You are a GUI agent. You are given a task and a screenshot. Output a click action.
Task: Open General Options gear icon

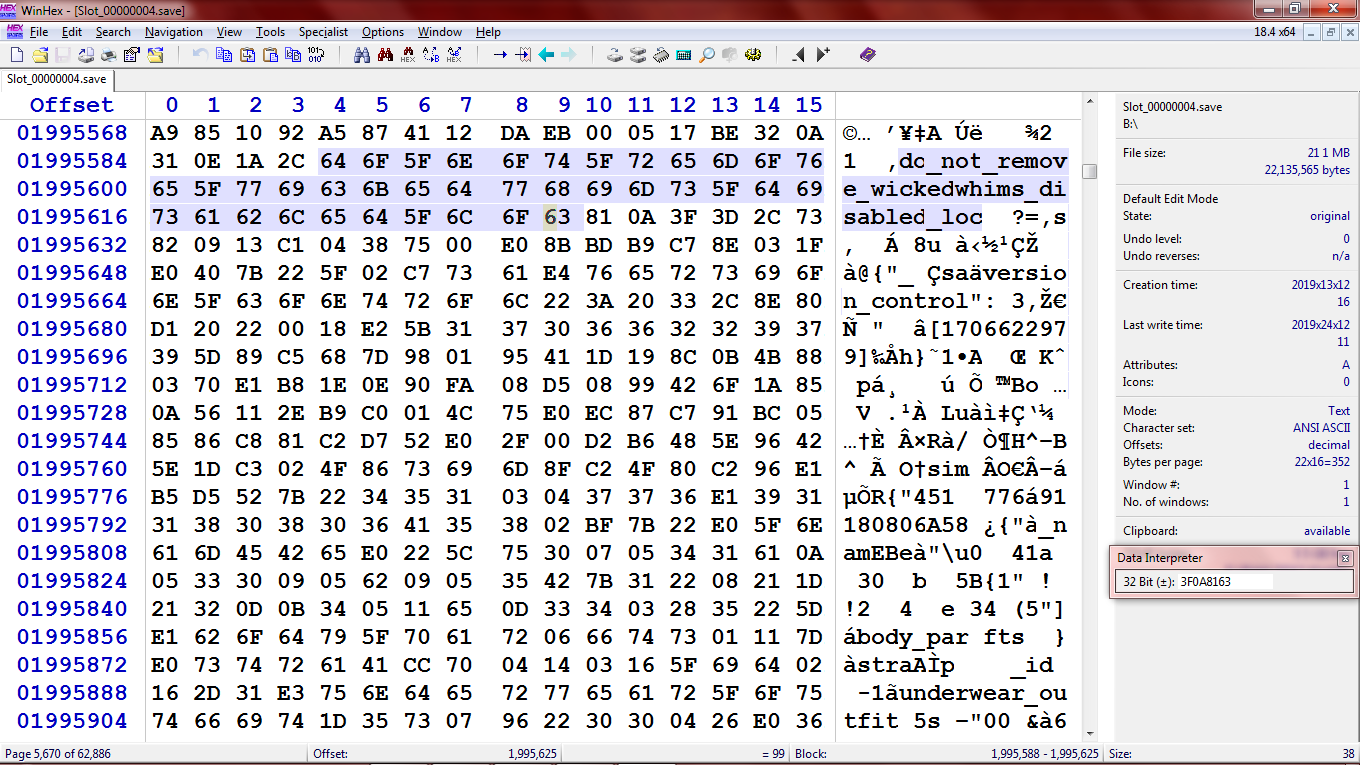(753, 55)
